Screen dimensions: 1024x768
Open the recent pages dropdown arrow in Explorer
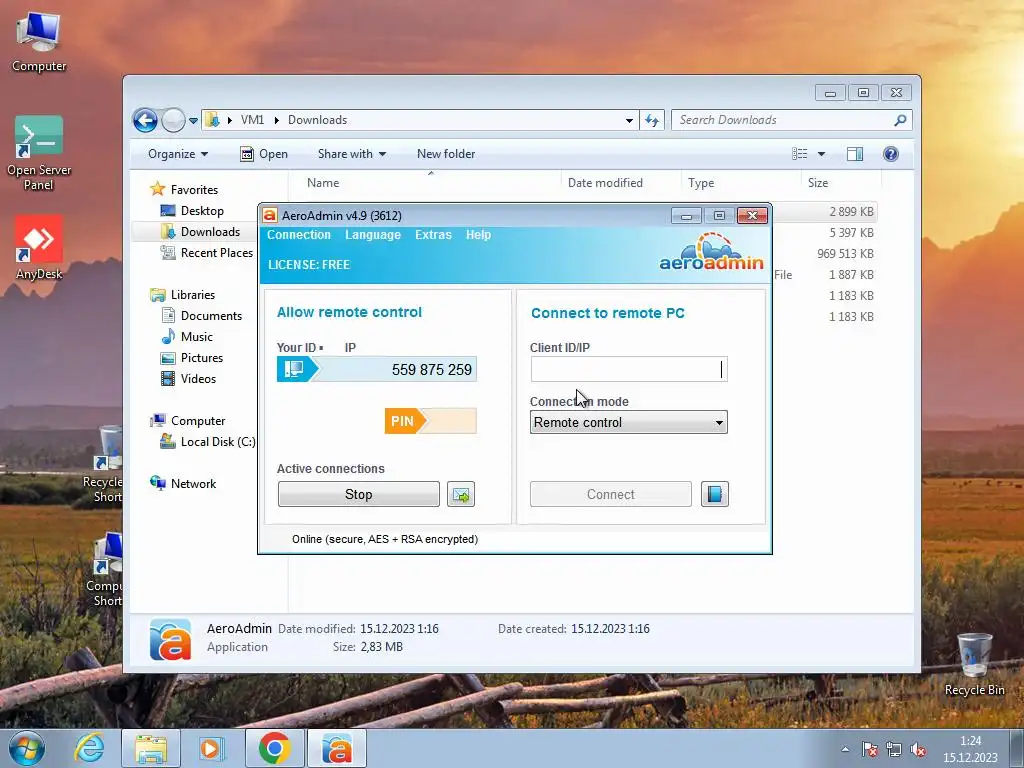coord(193,120)
